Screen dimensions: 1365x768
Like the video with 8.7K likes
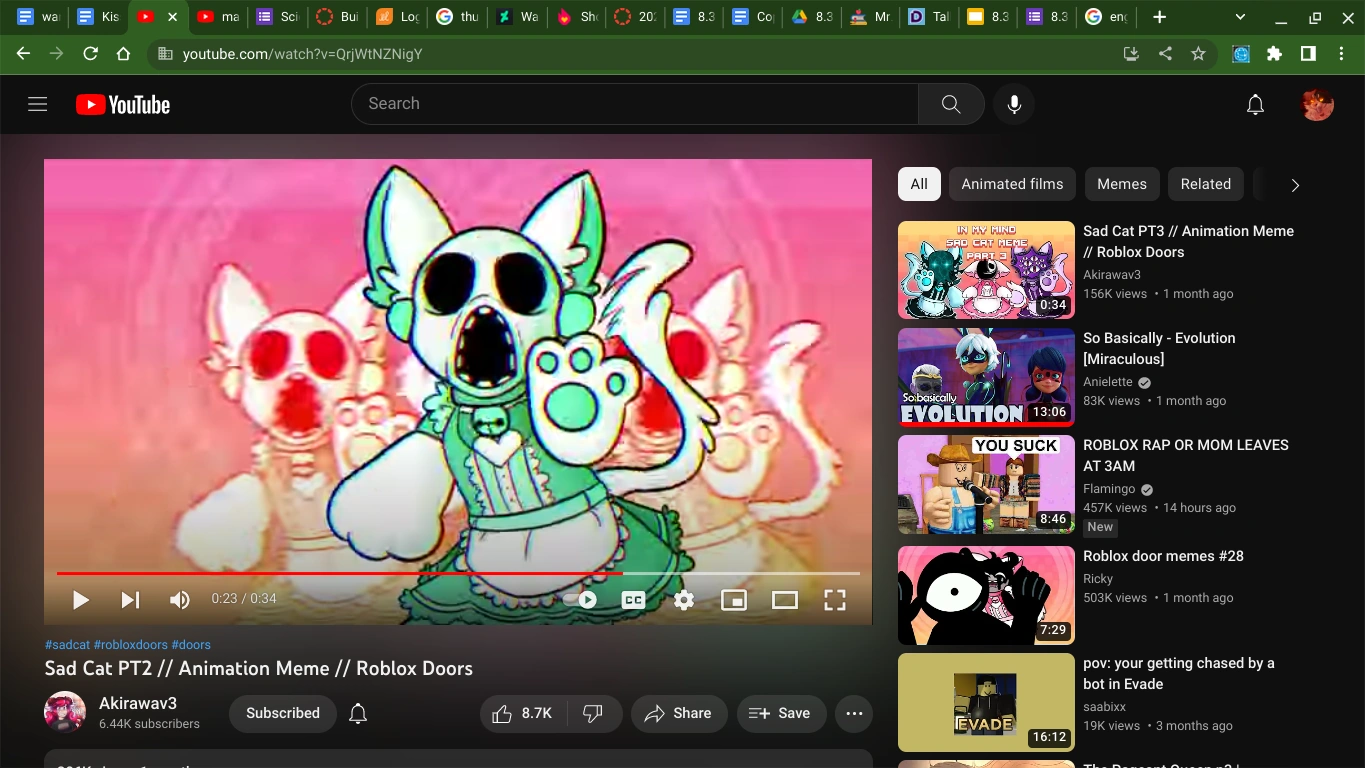tap(524, 713)
